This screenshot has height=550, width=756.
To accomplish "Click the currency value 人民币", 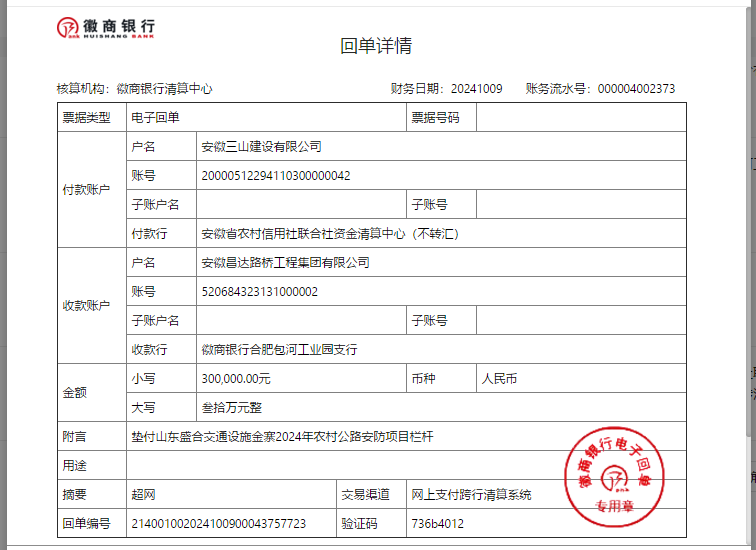I will 499,379.
